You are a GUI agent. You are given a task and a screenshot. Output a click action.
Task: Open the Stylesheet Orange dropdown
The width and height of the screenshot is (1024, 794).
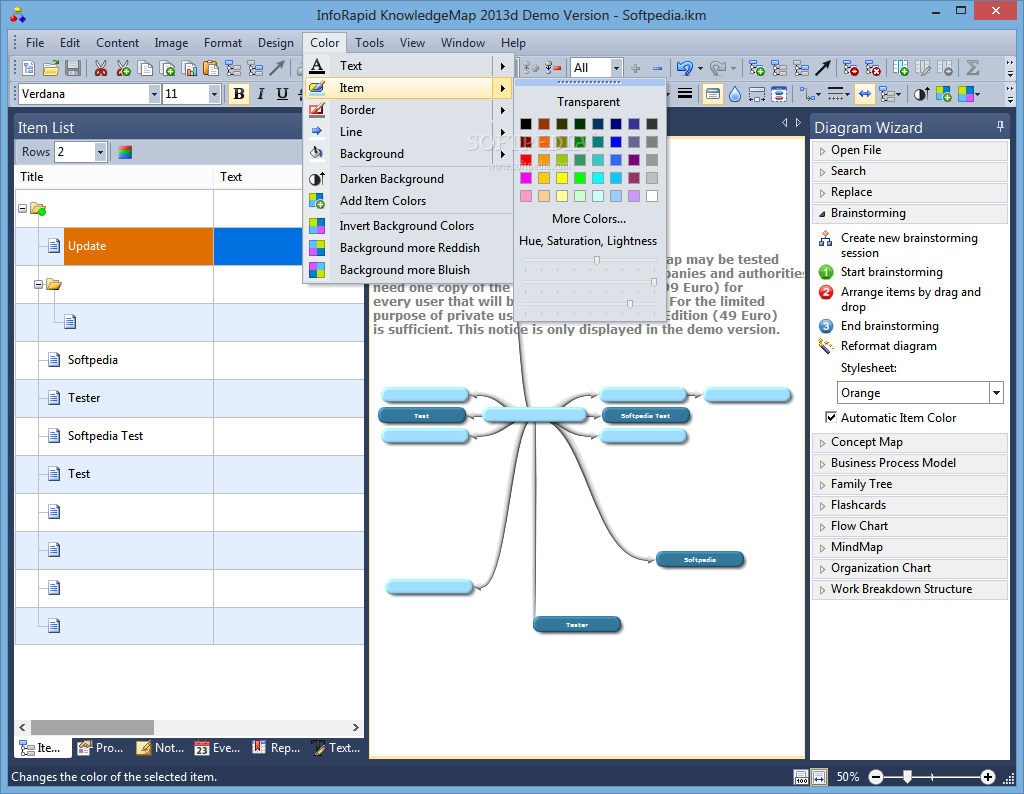[996, 393]
